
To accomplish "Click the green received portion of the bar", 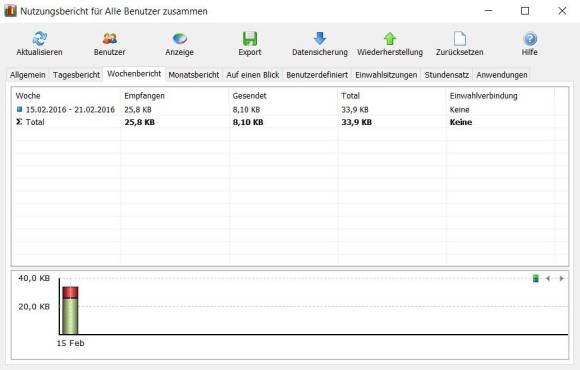I will coord(70,316).
